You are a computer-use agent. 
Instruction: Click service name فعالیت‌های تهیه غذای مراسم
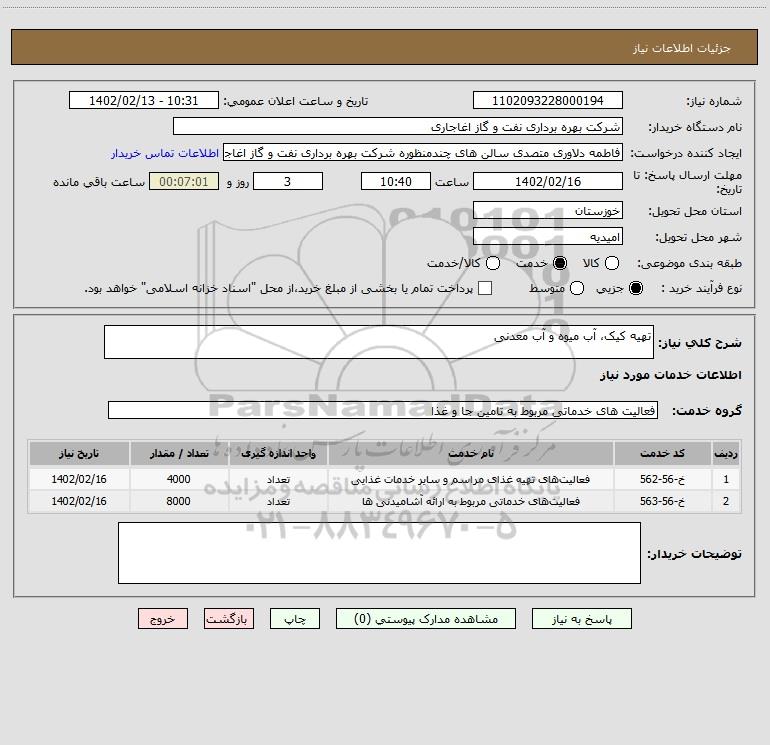point(470,479)
